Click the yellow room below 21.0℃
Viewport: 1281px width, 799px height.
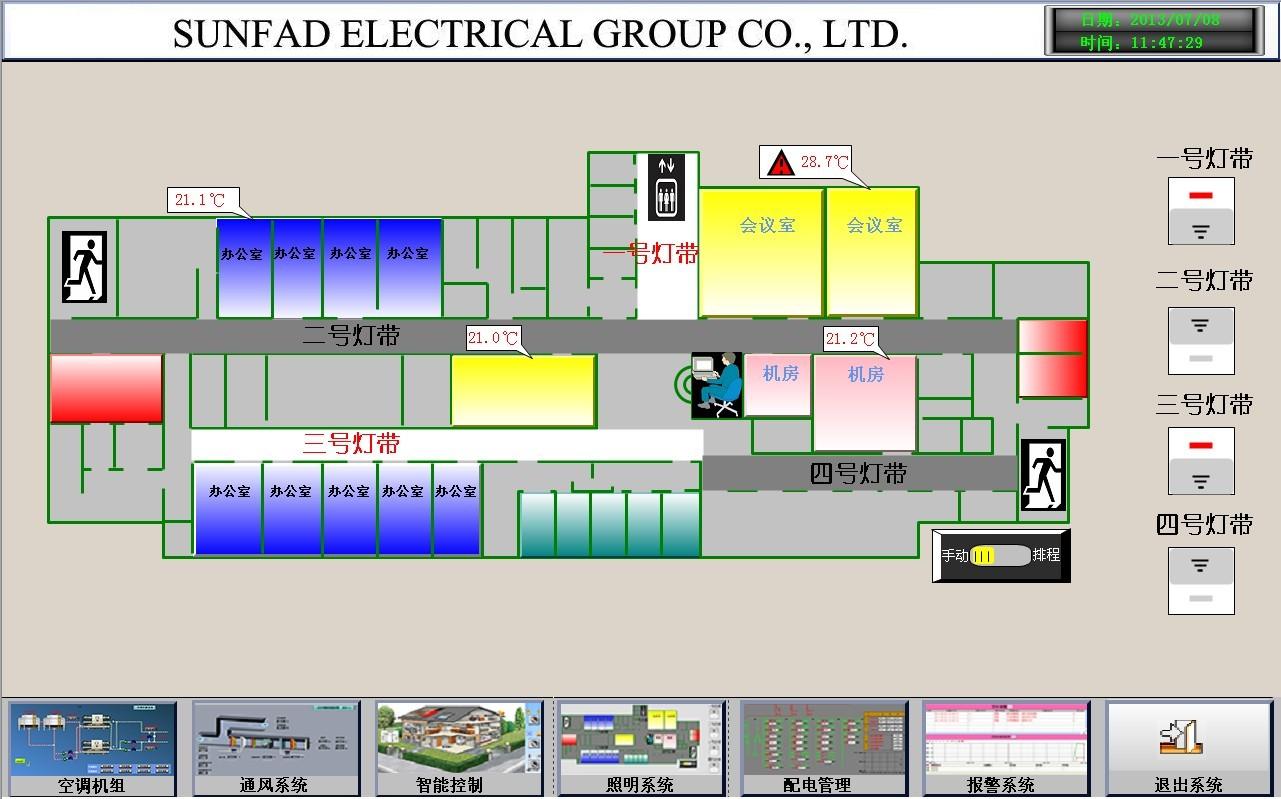tap(523, 391)
